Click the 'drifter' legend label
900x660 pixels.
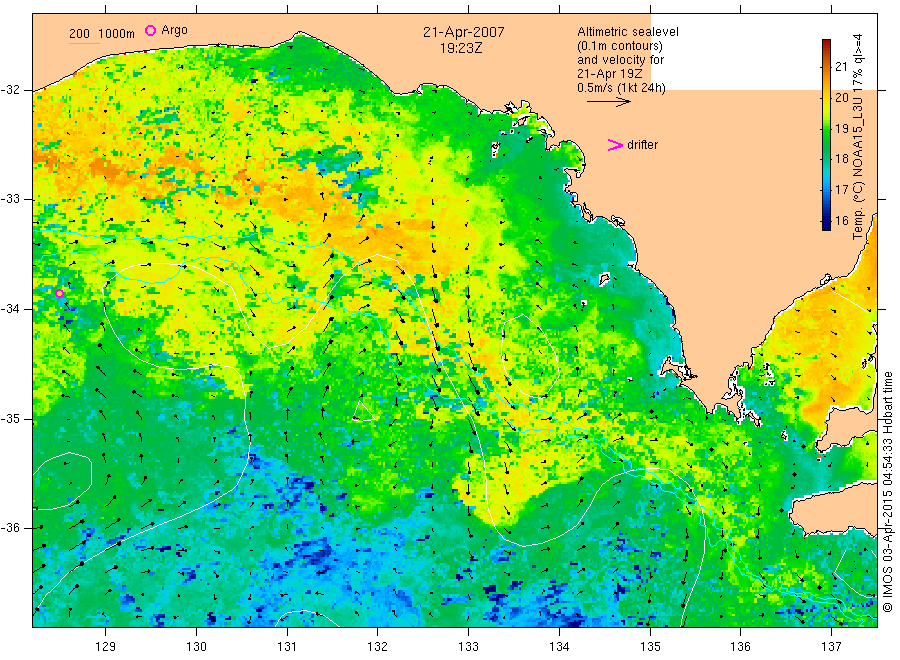pos(642,145)
